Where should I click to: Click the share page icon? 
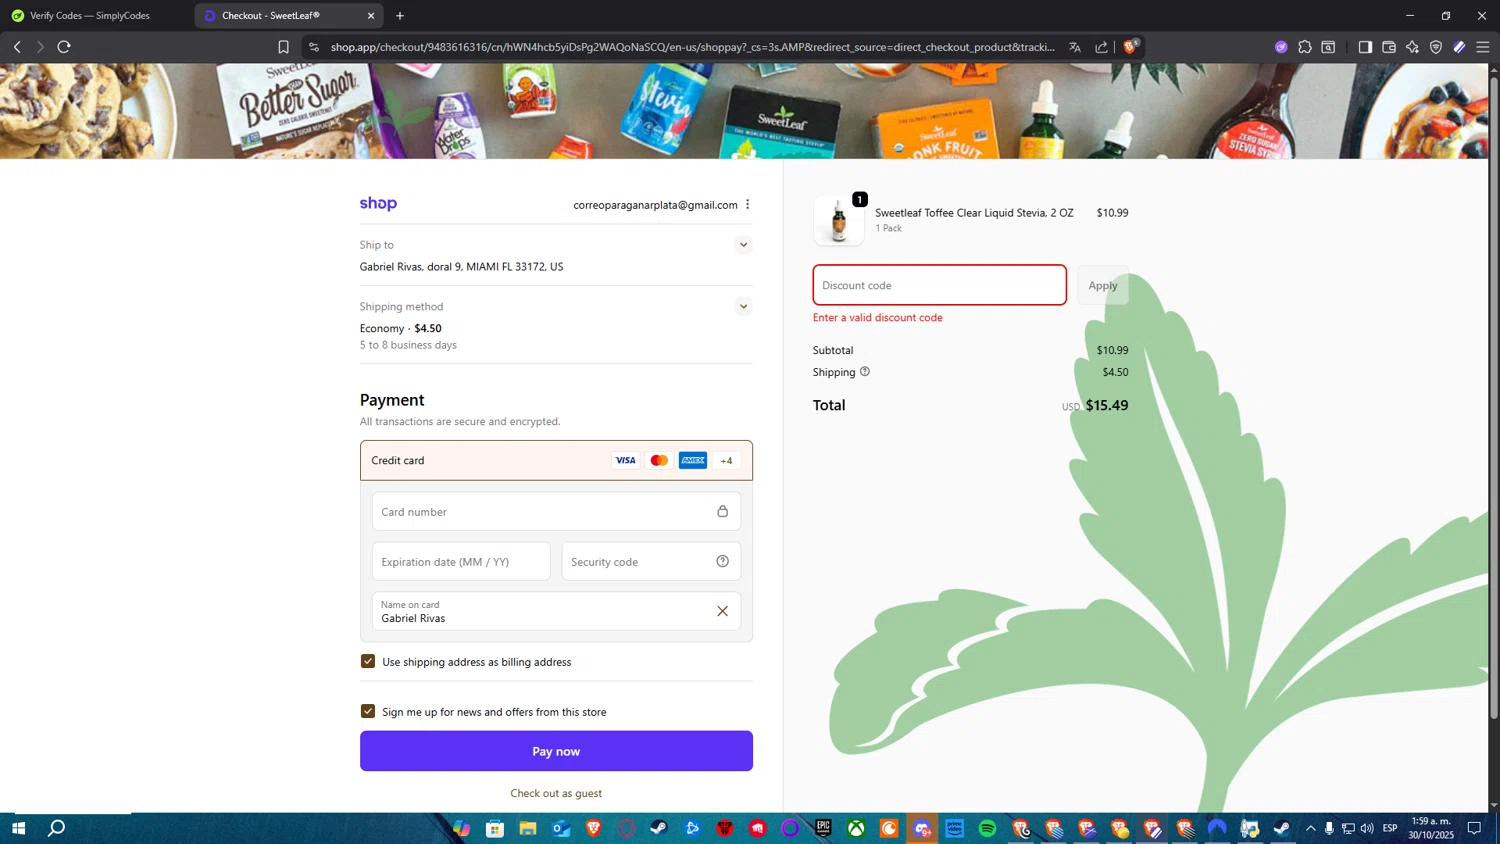point(1102,47)
